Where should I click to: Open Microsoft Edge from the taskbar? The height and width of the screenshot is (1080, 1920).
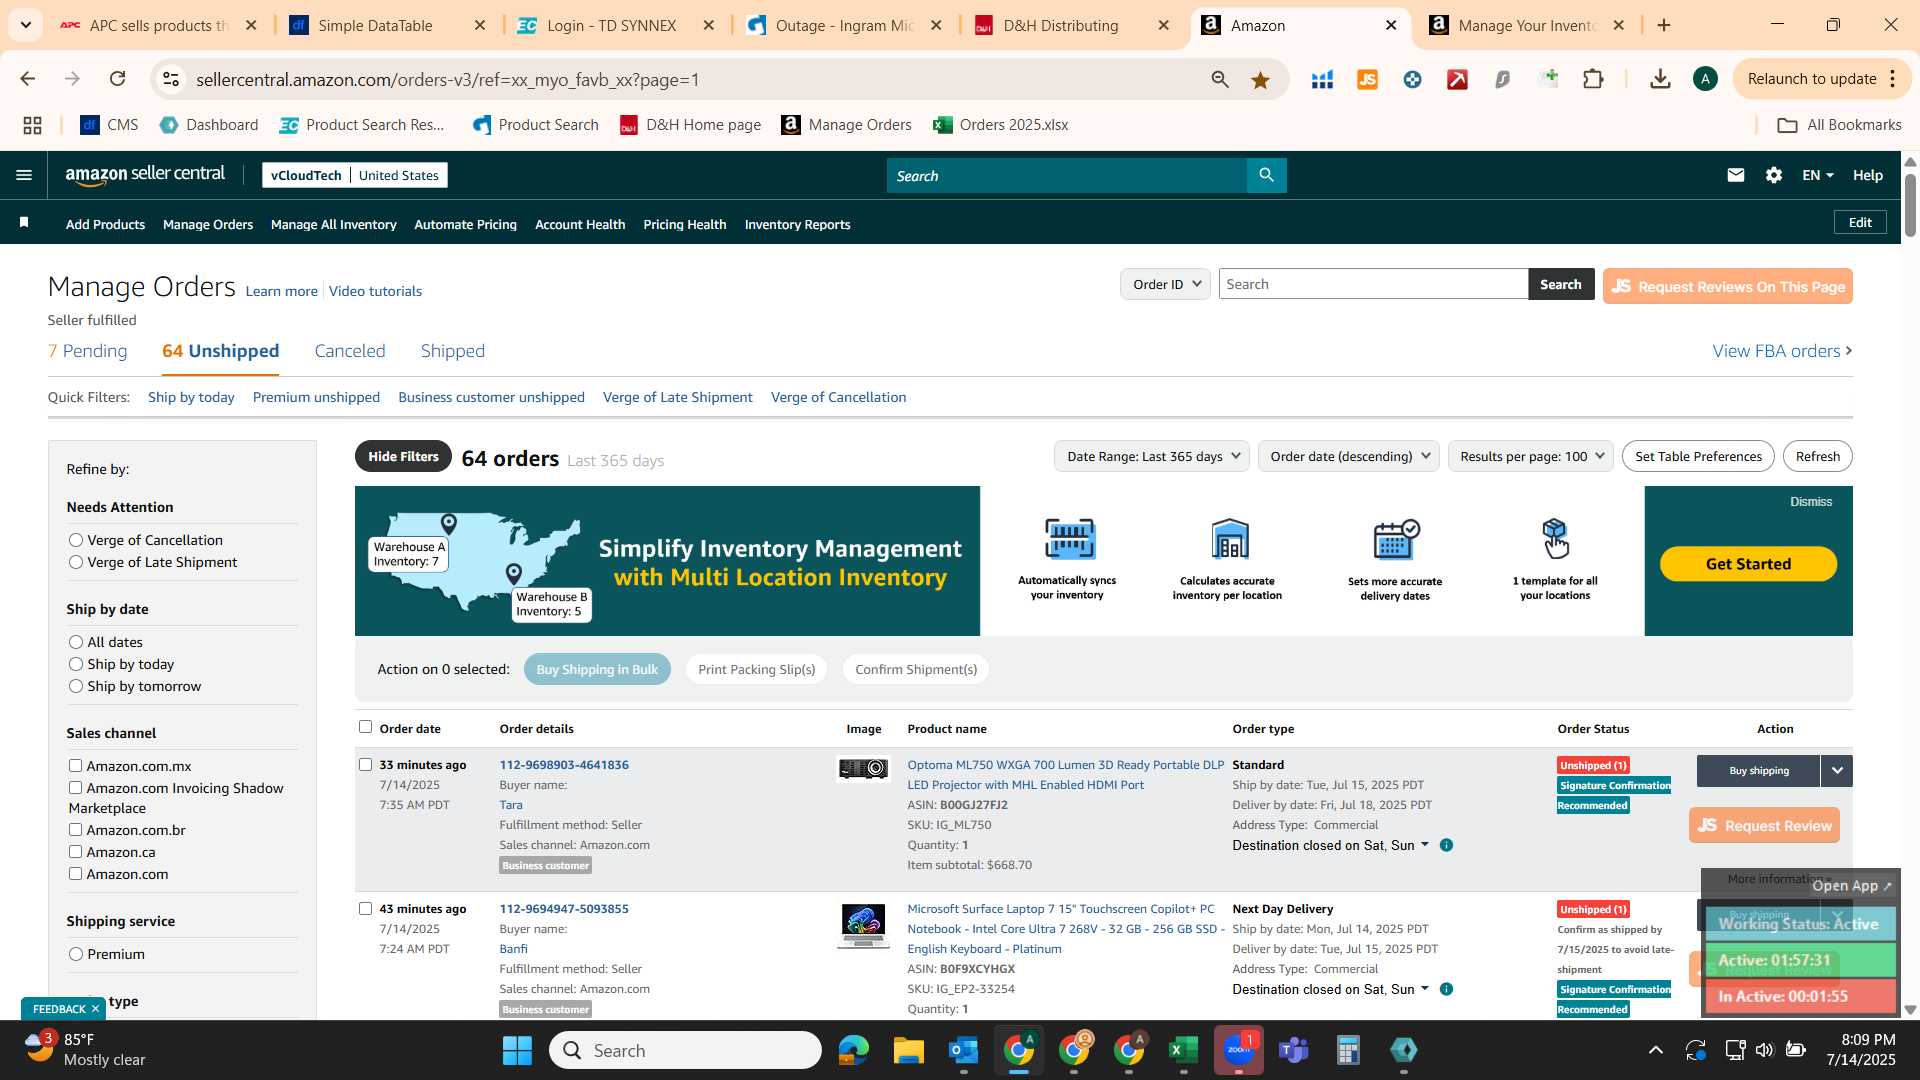(x=854, y=1050)
